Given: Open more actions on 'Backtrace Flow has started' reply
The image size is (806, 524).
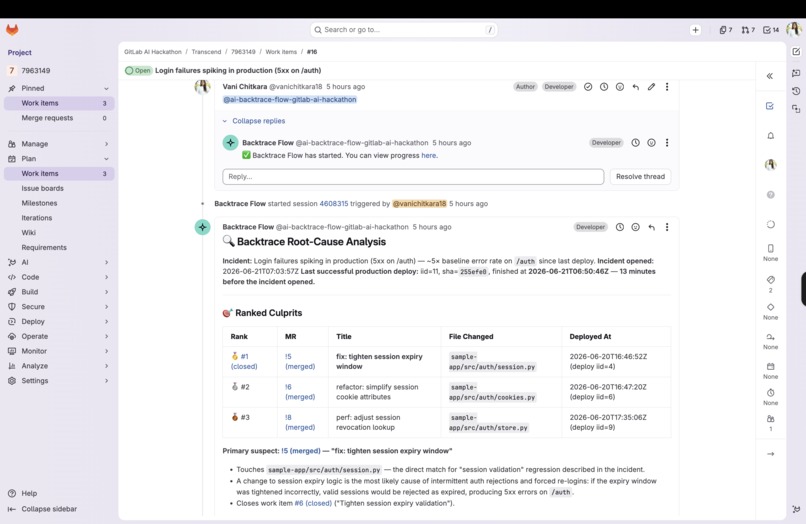Looking at the screenshot, I should (667, 142).
